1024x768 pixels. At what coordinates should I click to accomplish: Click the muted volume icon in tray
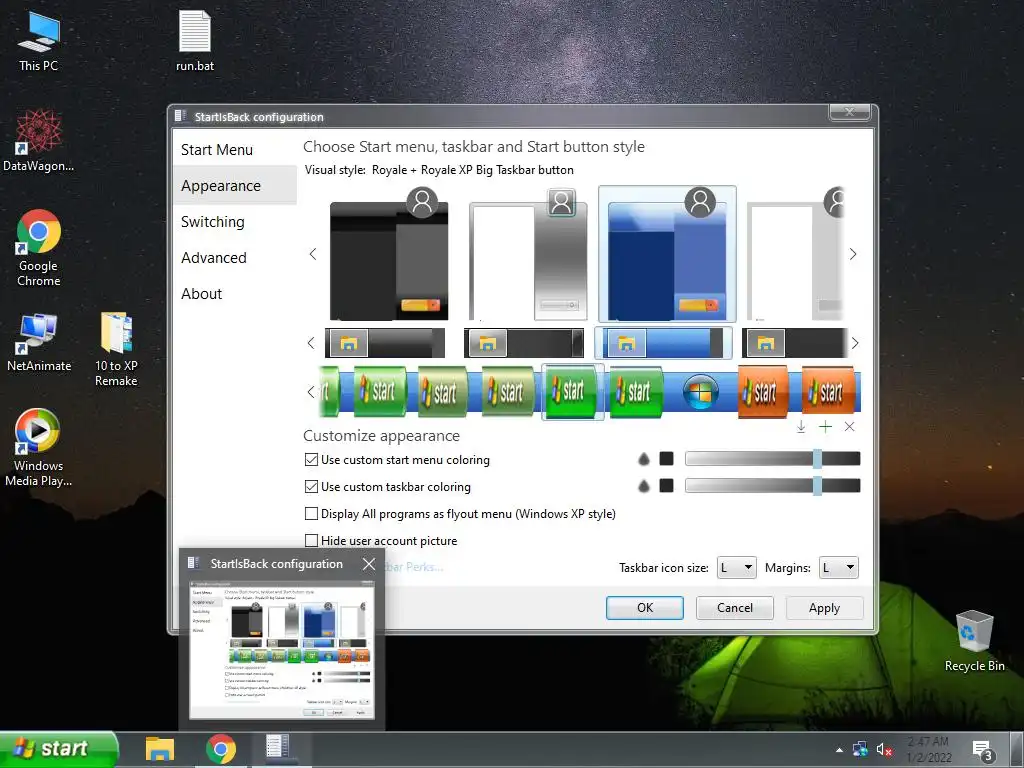884,749
